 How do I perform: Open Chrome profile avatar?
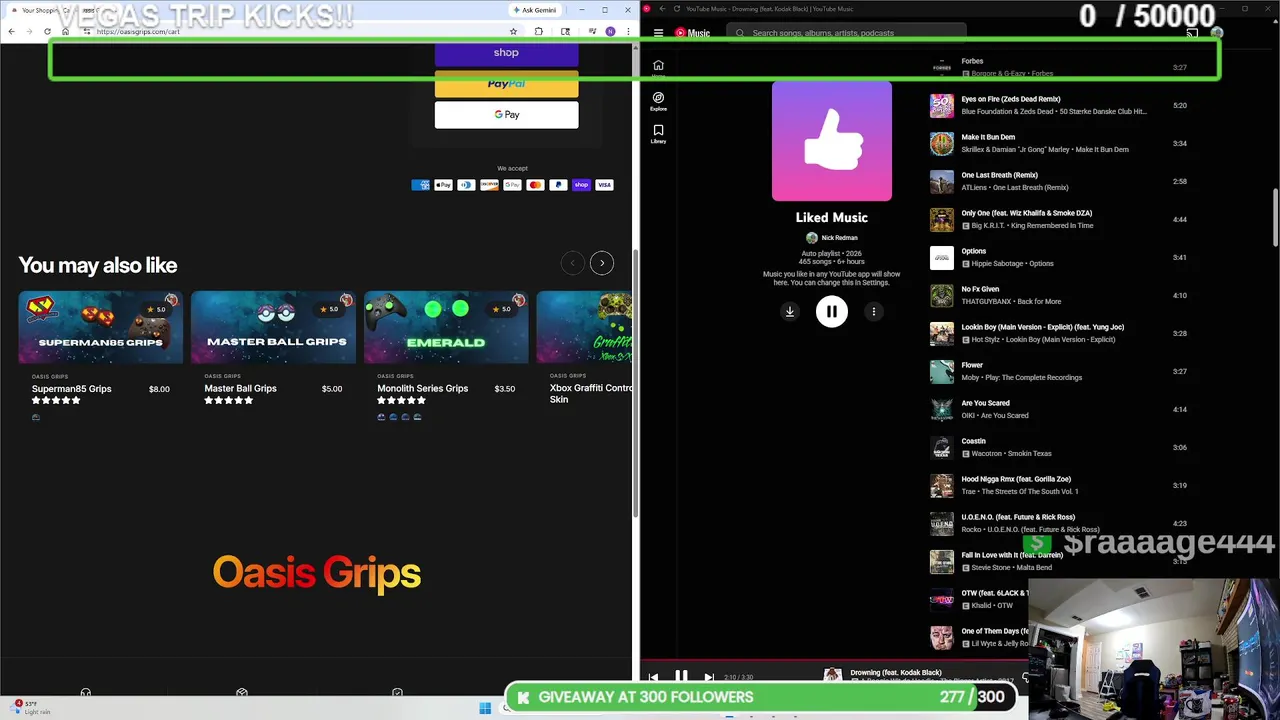click(610, 32)
